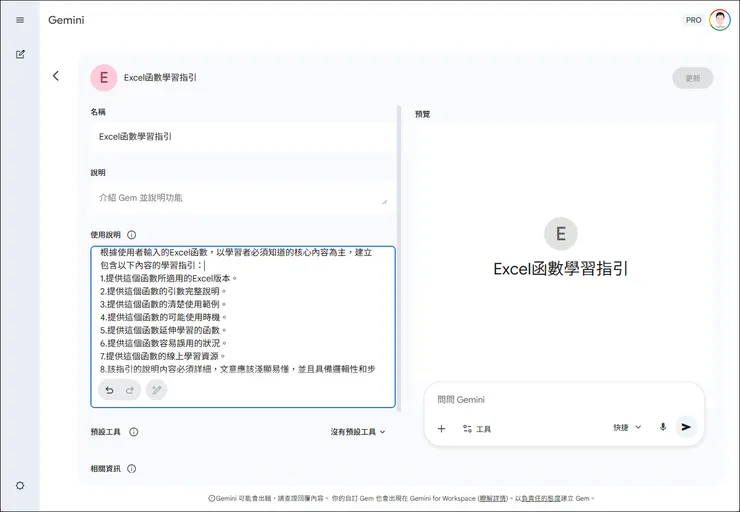740x512 pixels.
Task: Show info icon next to 相關資訊
Action: (x=132, y=469)
